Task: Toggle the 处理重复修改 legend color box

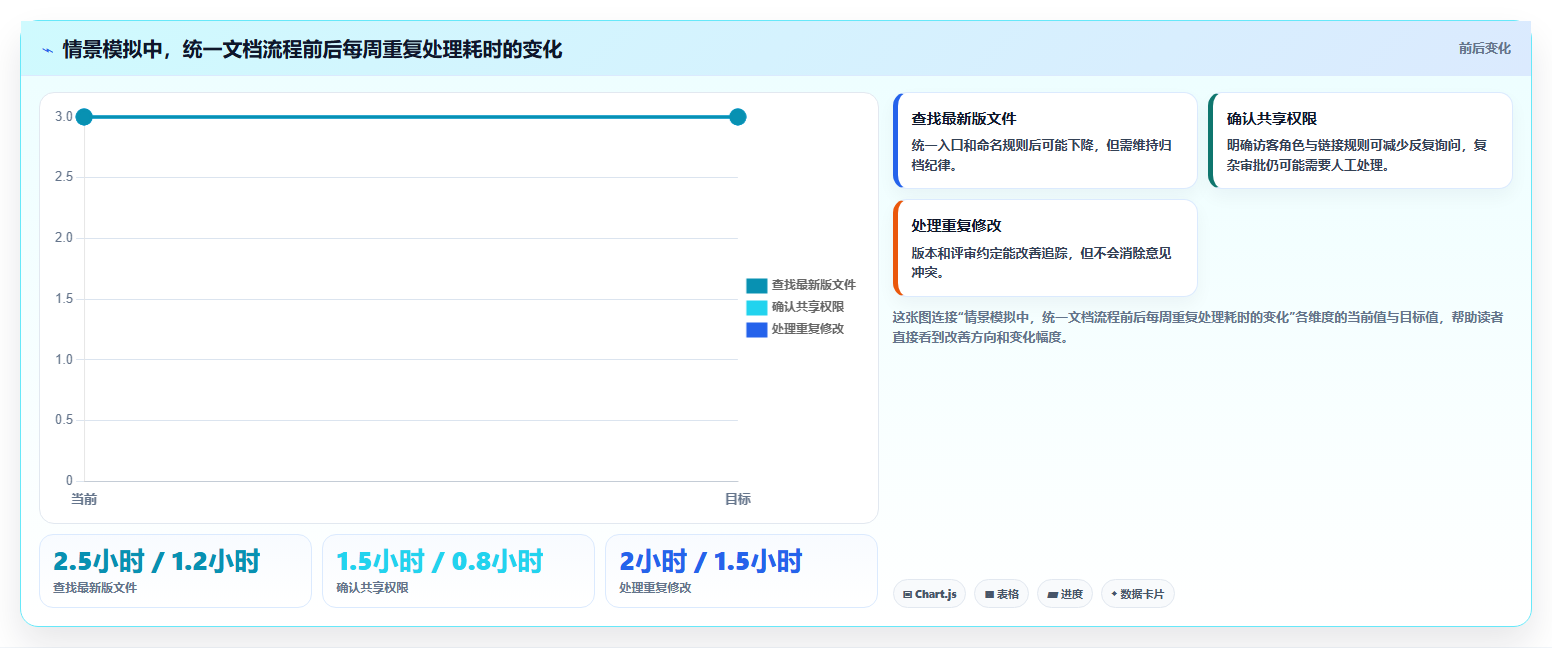Action: coord(757,329)
